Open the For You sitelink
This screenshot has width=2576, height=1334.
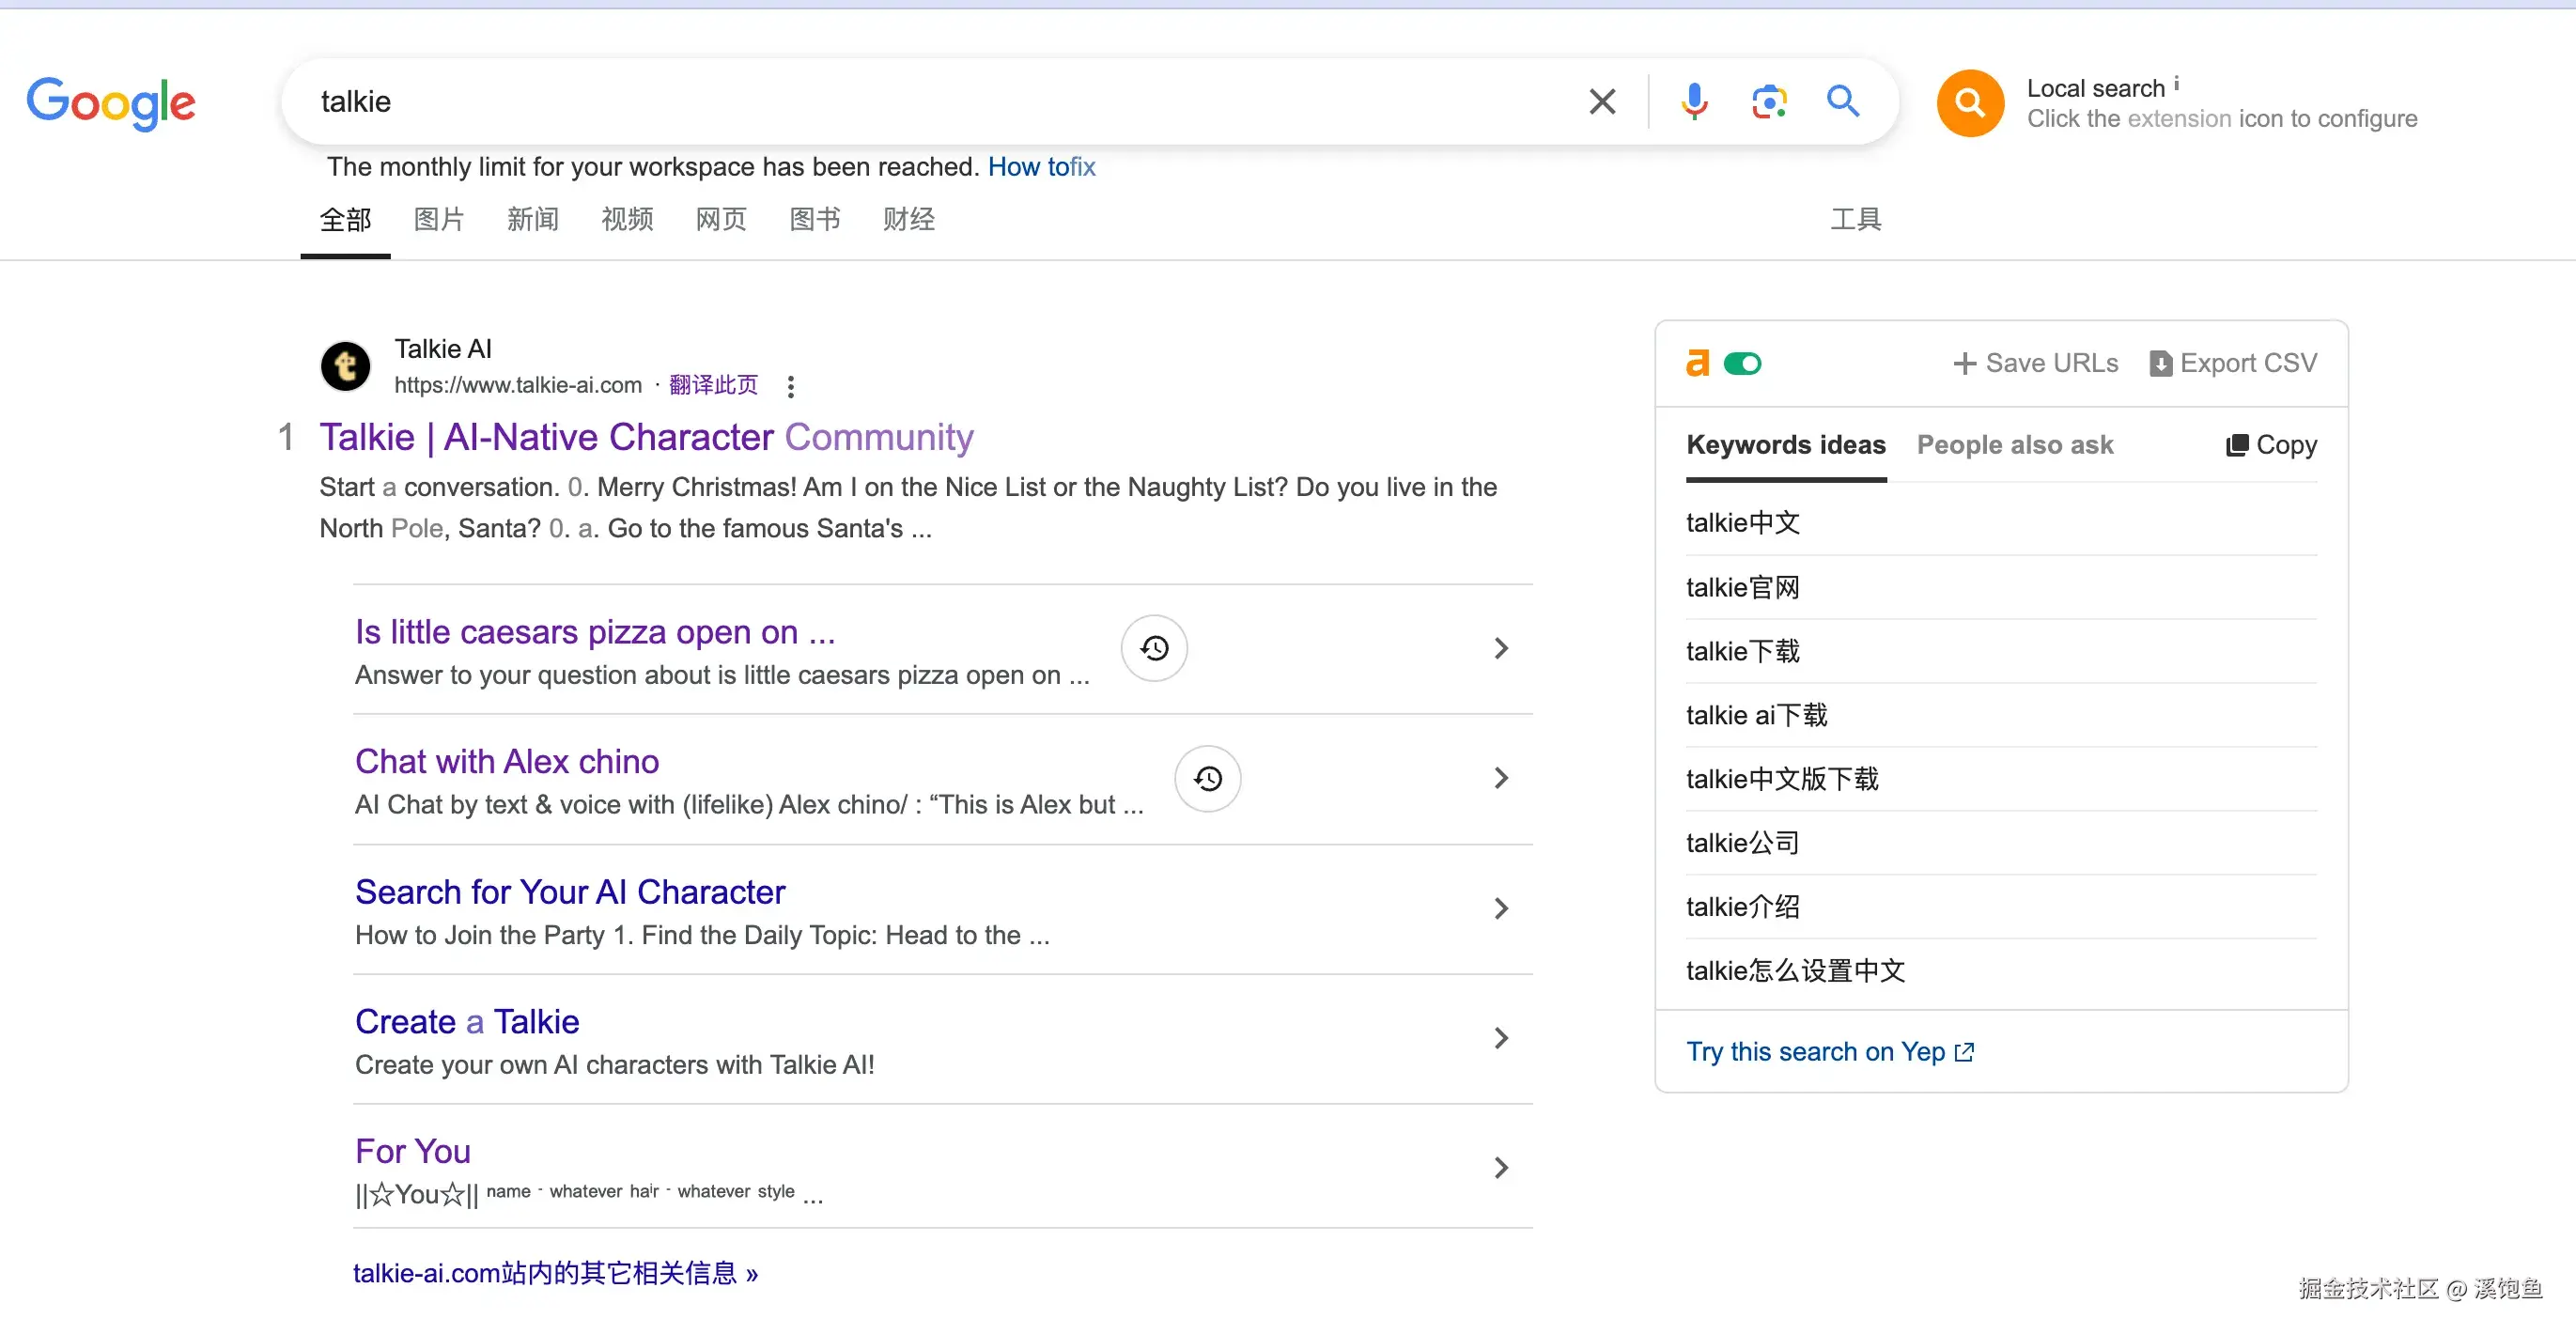tap(413, 1152)
